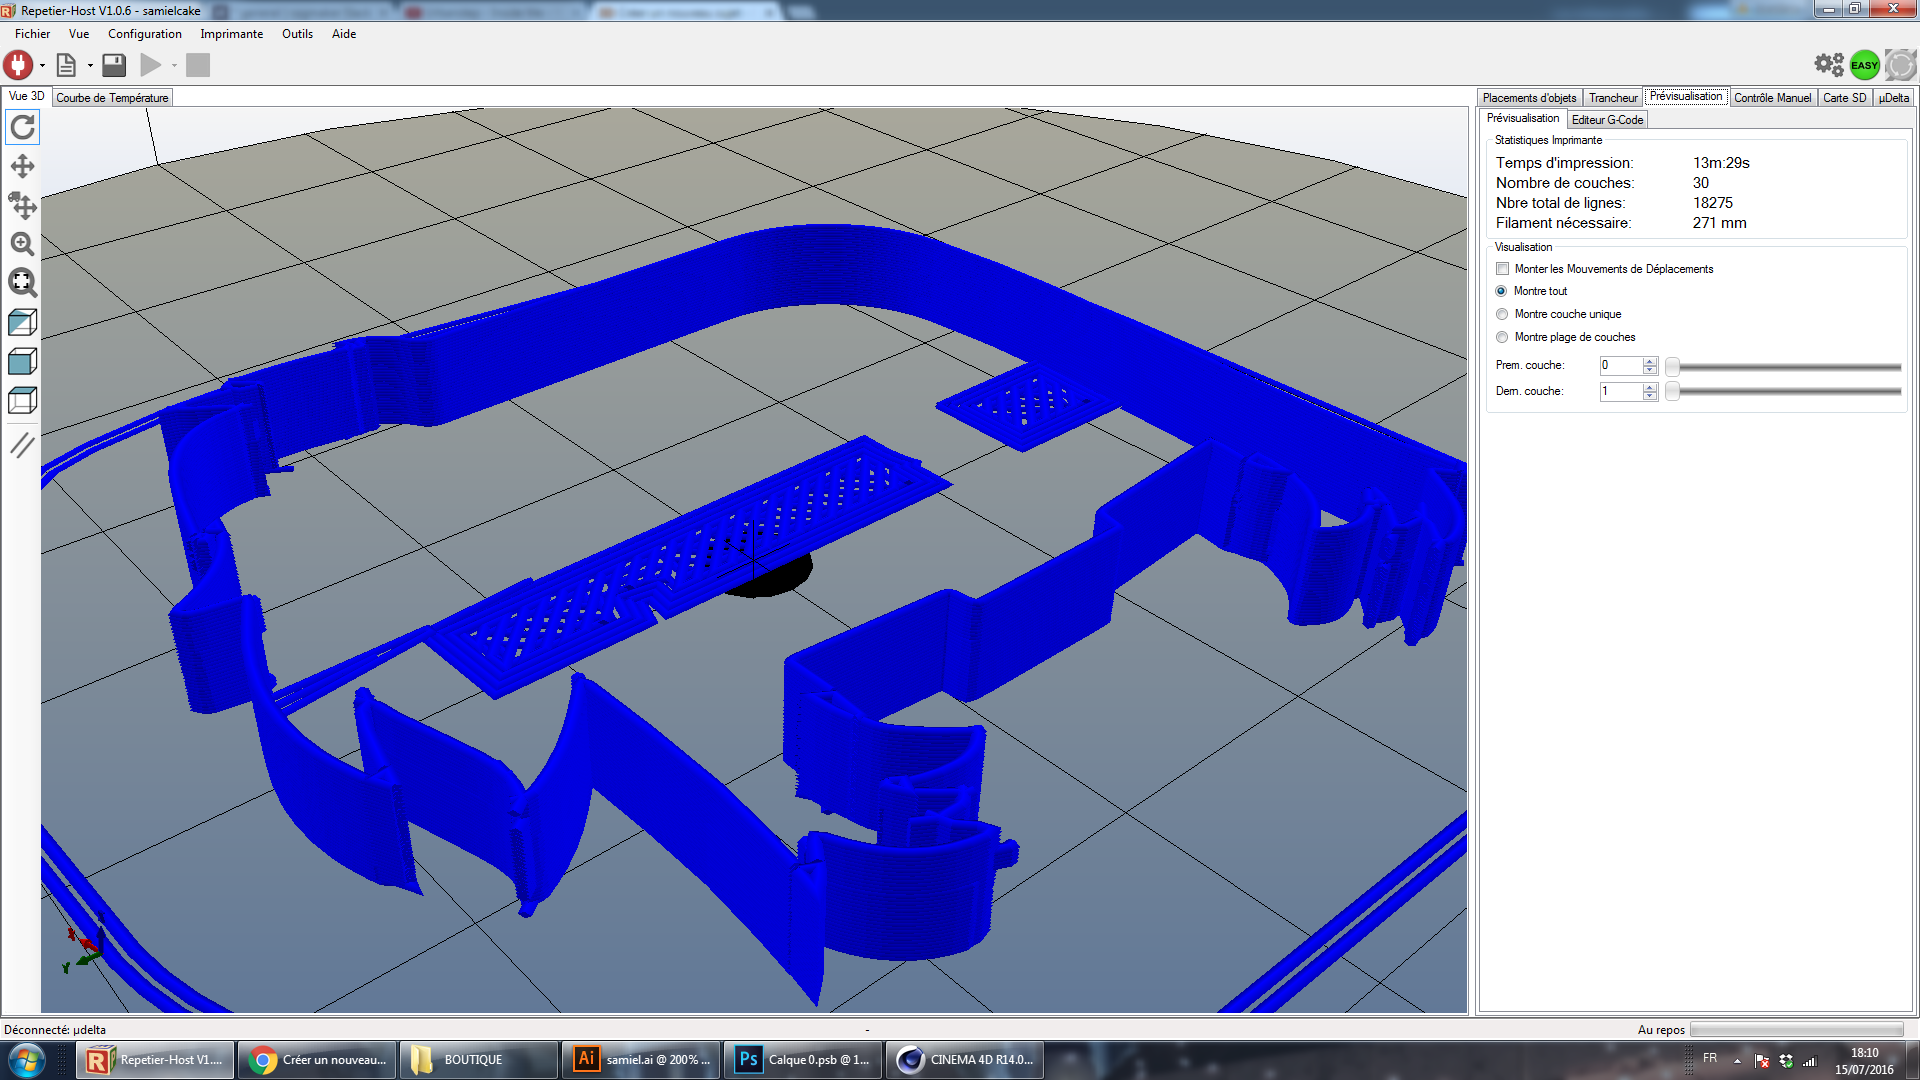Switch to the Trancheur tab

click(1612, 98)
